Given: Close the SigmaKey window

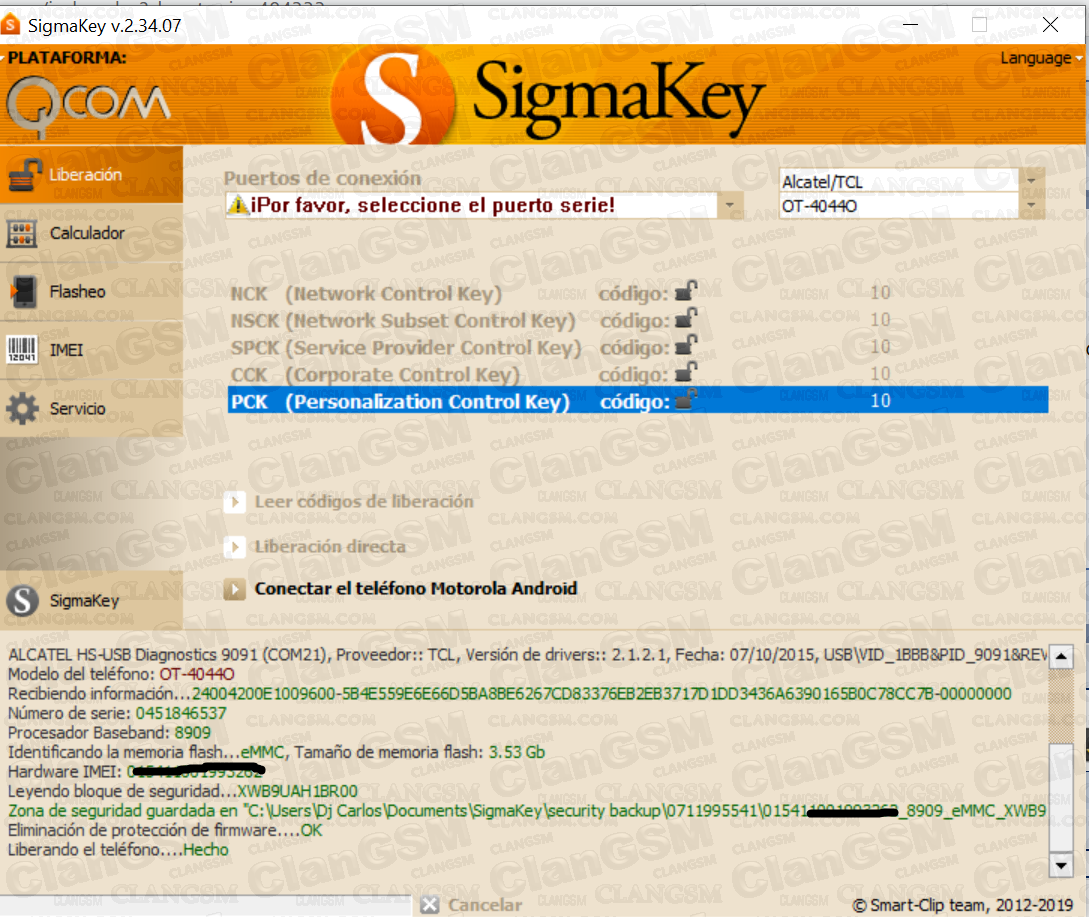Looking at the screenshot, I should tap(1051, 25).
